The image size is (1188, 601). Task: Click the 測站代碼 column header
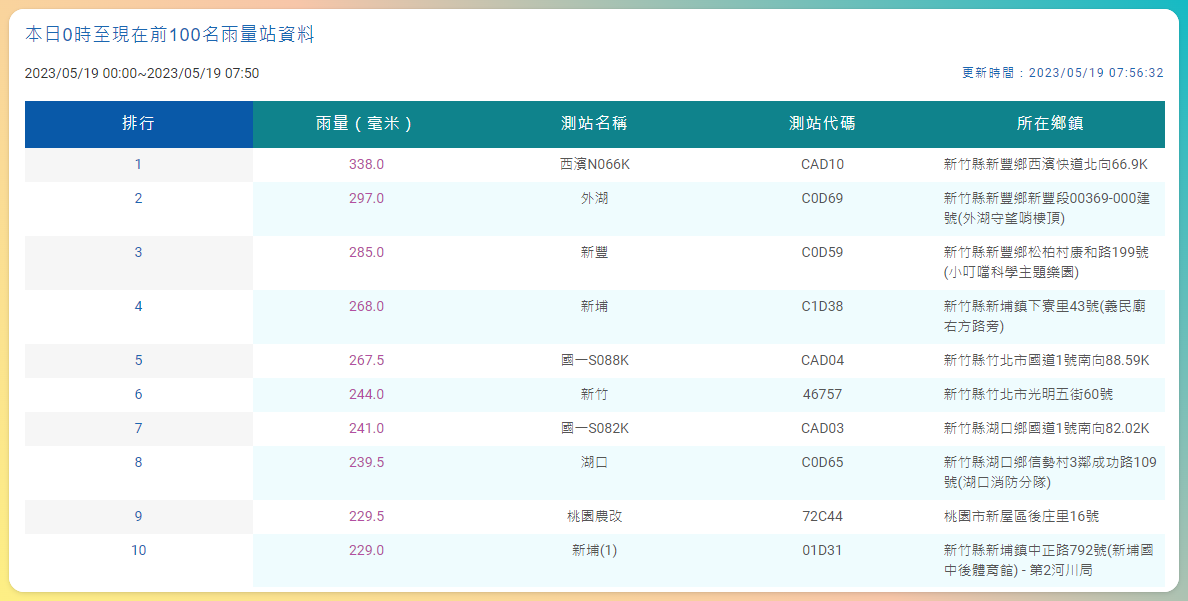[822, 124]
